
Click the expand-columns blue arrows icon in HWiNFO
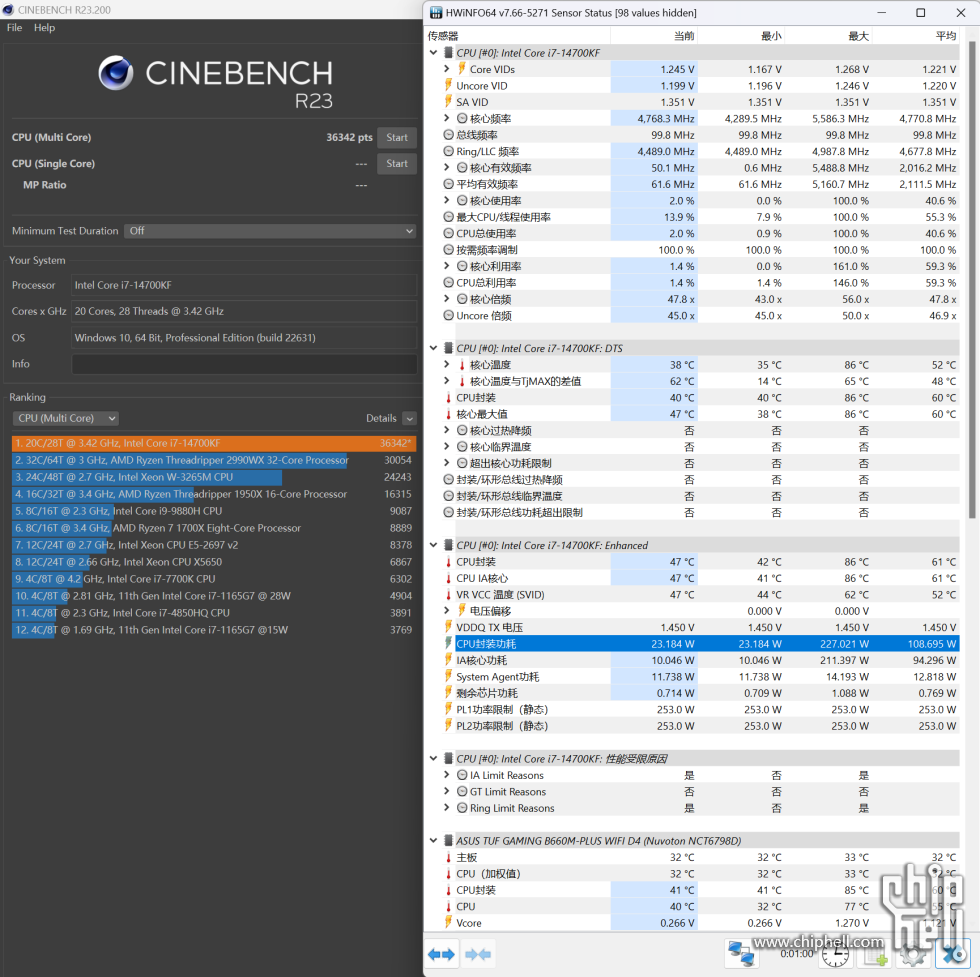[x=441, y=954]
